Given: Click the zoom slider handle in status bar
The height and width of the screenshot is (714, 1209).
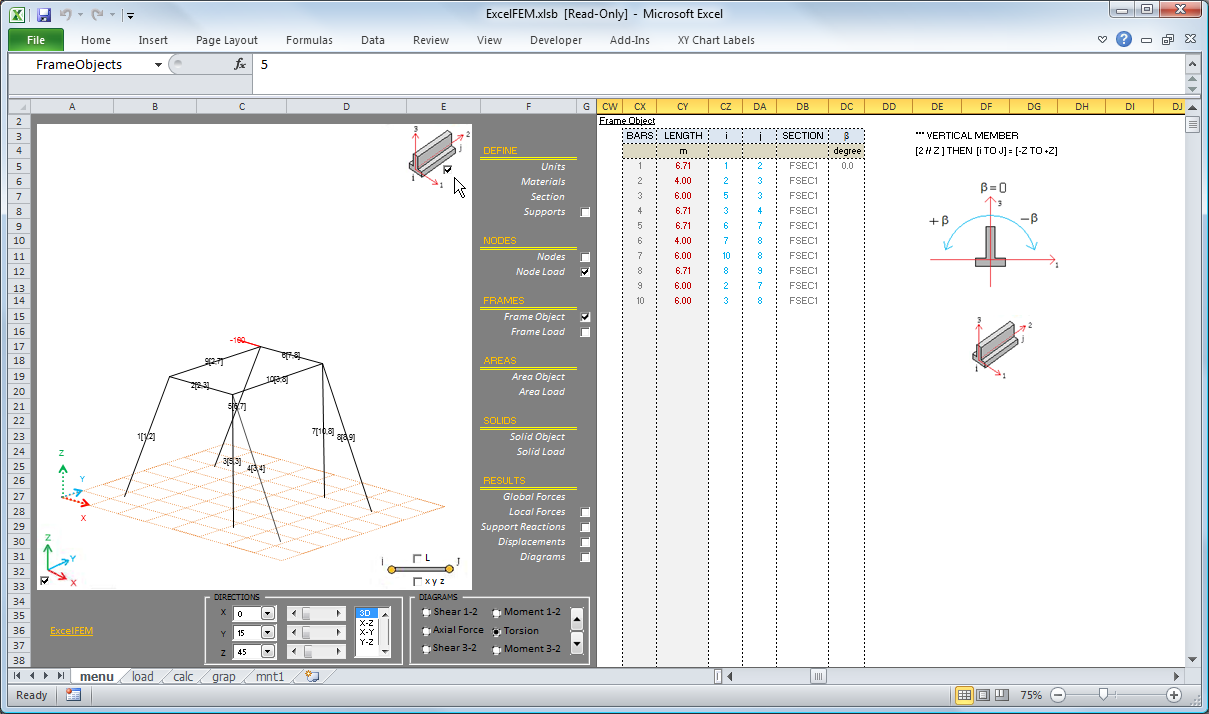Looking at the screenshot, I should [1102, 695].
